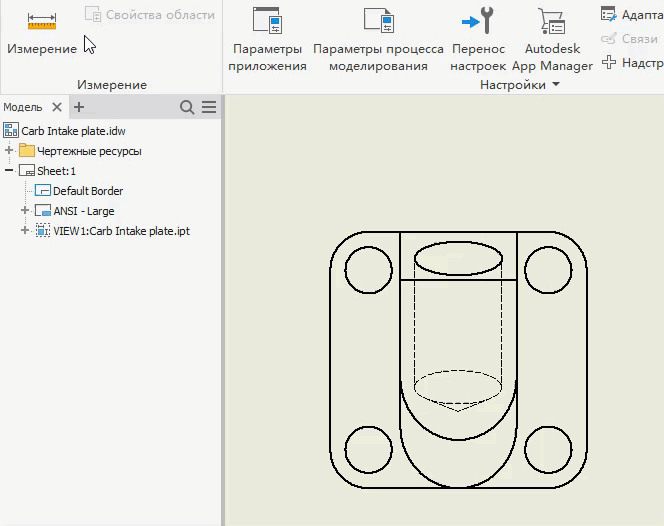Open the browser panel hamburger menu

[209, 107]
